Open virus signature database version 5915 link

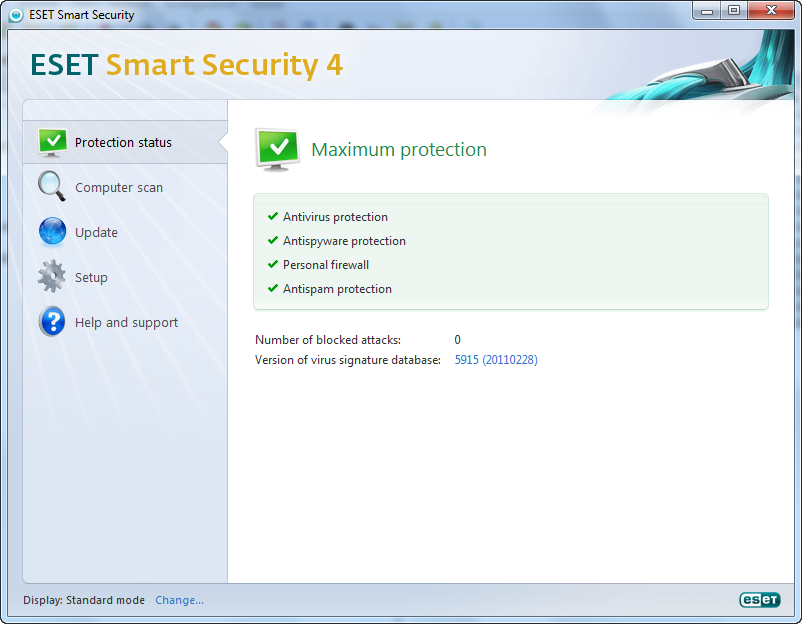coord(496,360)
